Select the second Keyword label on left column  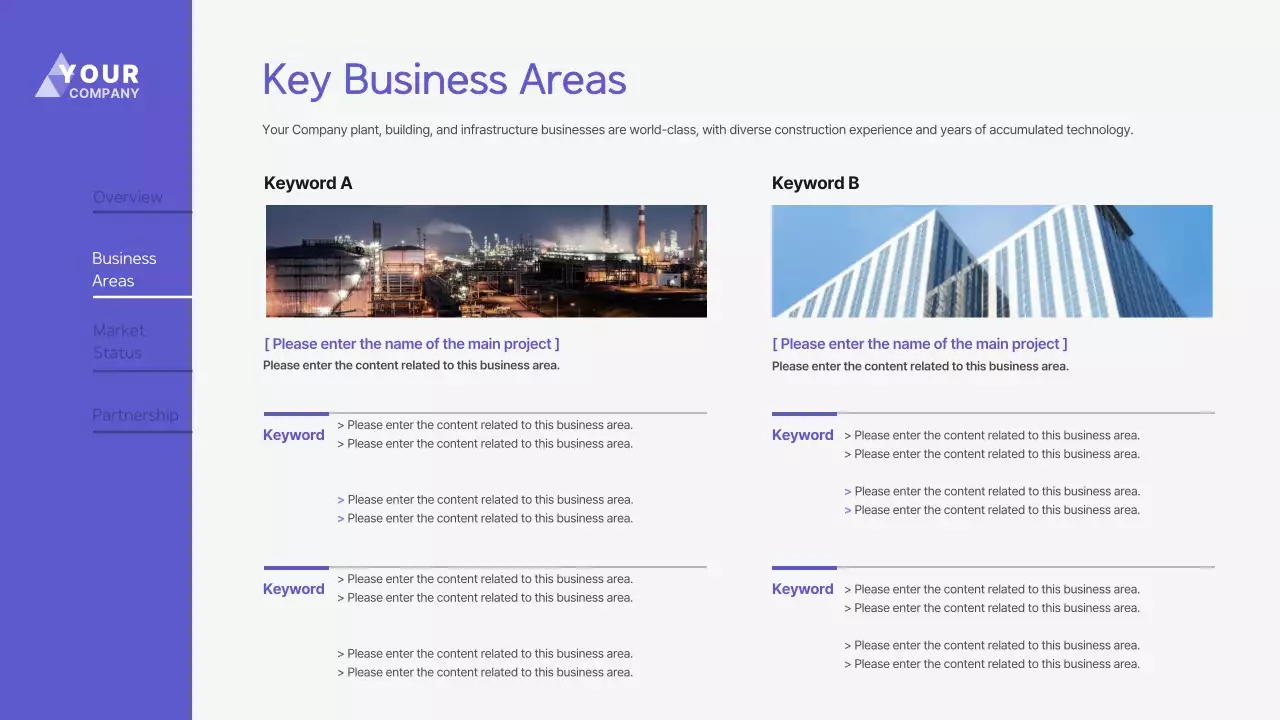[x=293, y=588]
